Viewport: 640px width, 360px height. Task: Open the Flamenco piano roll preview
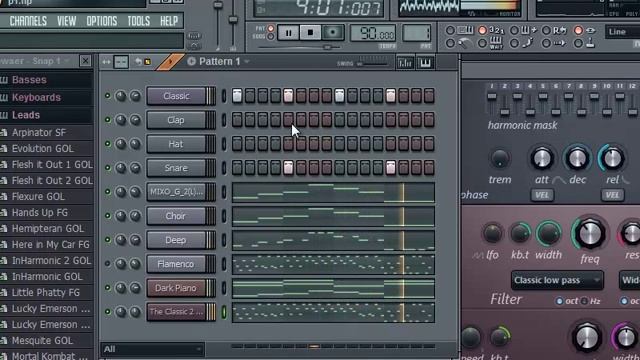click(333, 264)
